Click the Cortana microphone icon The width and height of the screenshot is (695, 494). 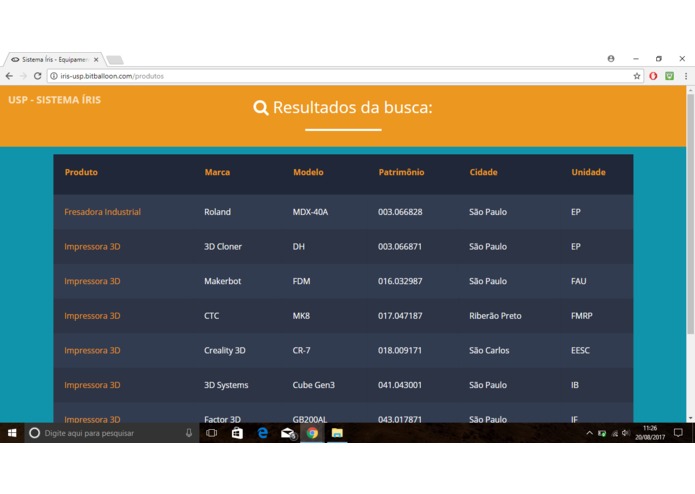coord(189,433)
